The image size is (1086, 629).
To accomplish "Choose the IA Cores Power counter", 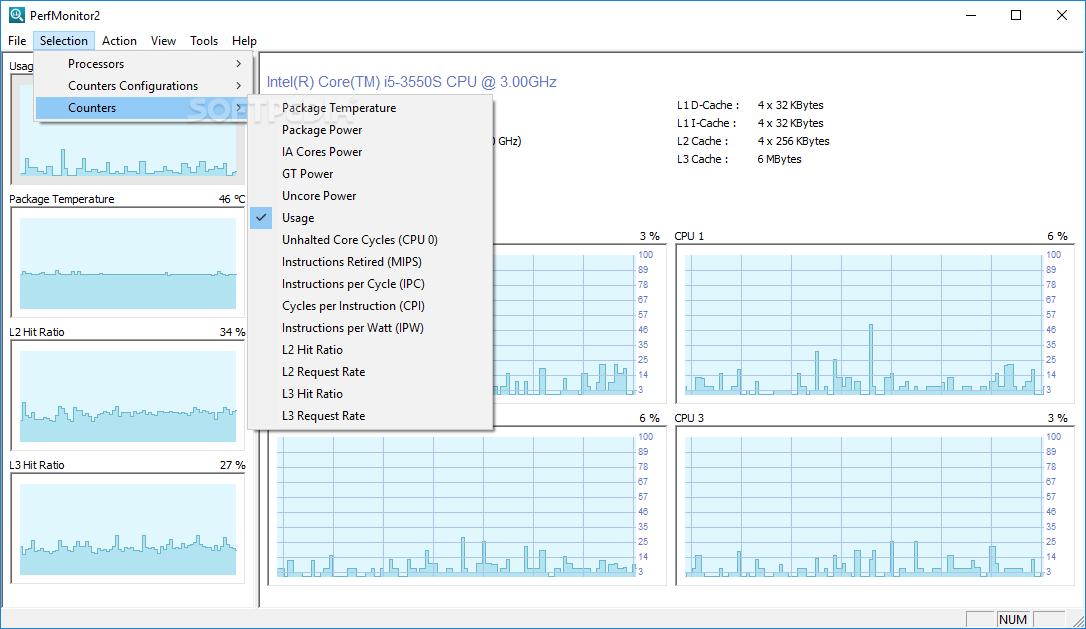I will (x=371, y=152).
